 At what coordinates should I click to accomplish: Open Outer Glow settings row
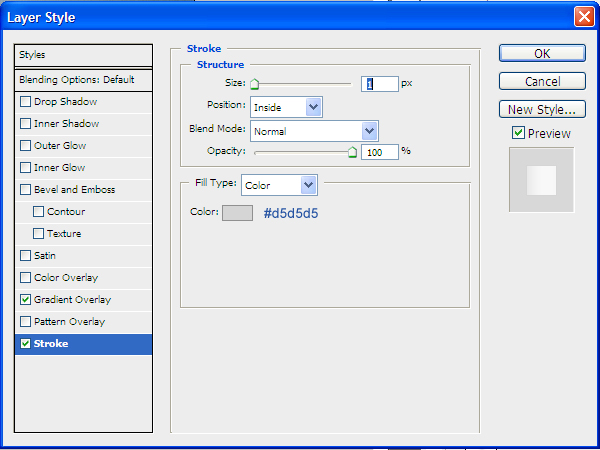[x=83, y=146]
